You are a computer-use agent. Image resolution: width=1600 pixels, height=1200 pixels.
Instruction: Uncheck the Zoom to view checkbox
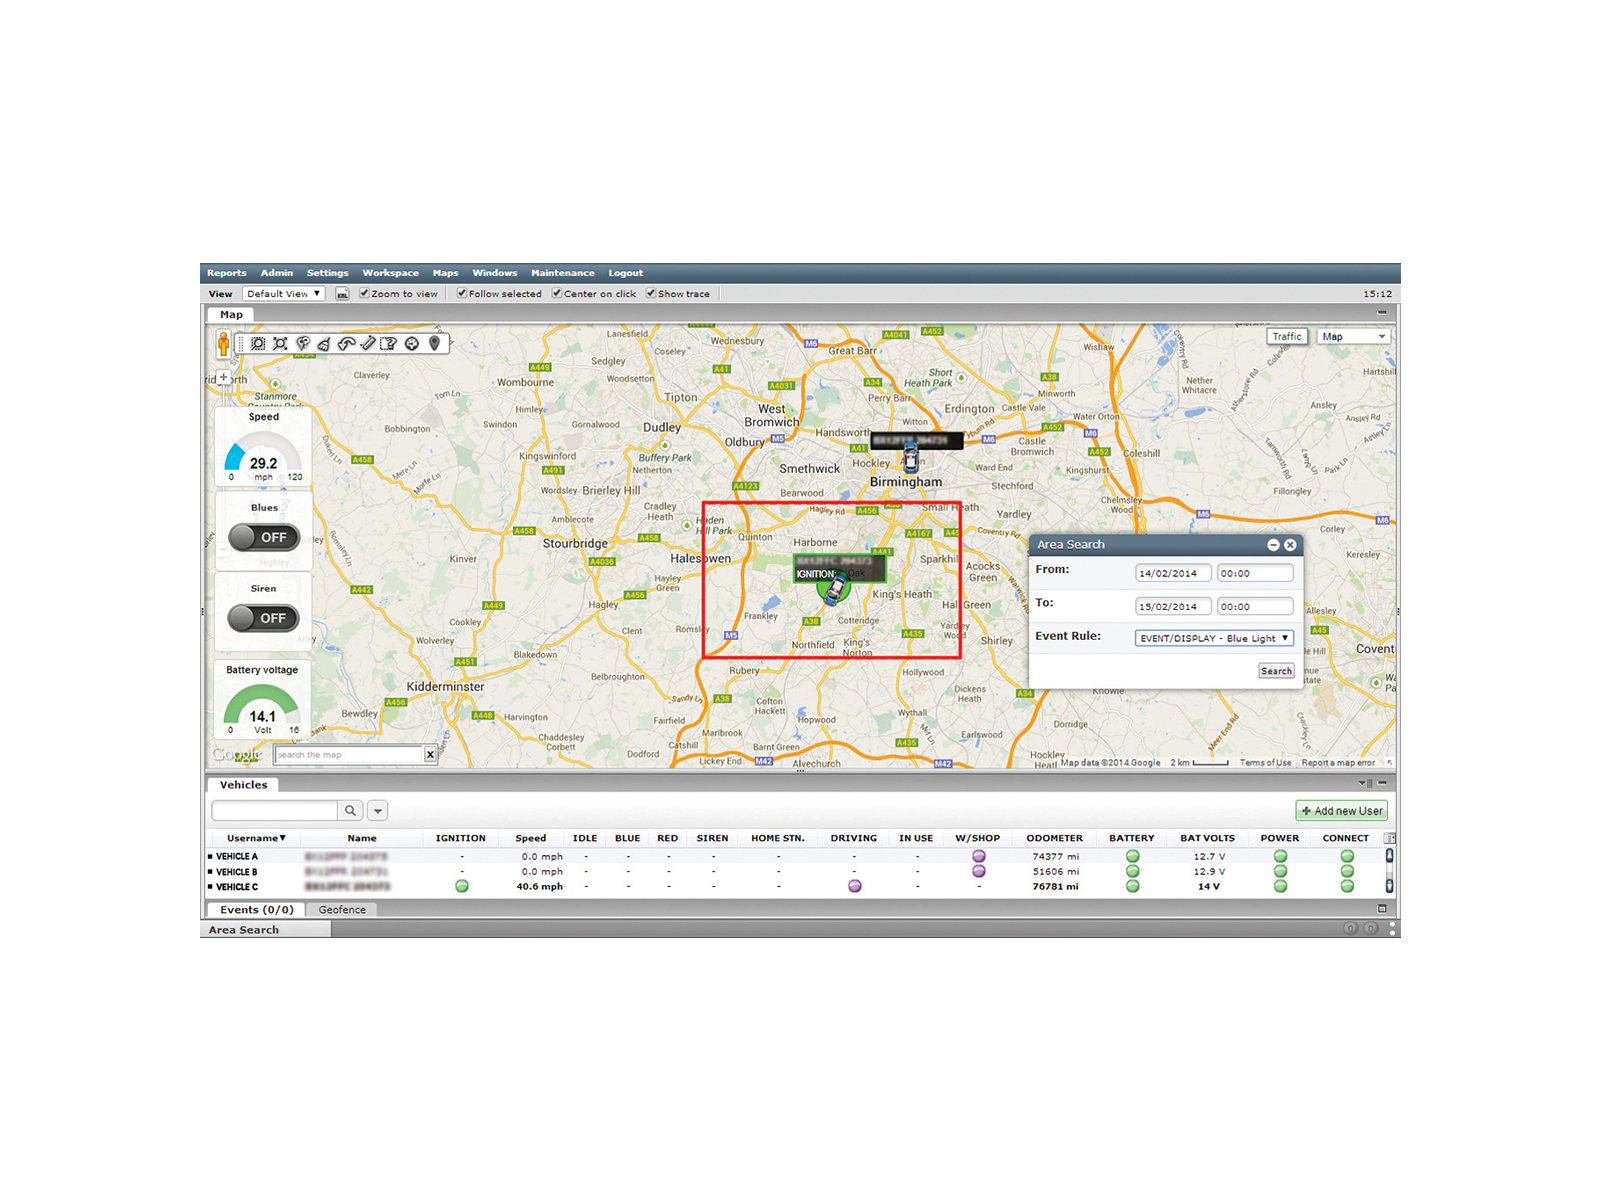[365, 294]
